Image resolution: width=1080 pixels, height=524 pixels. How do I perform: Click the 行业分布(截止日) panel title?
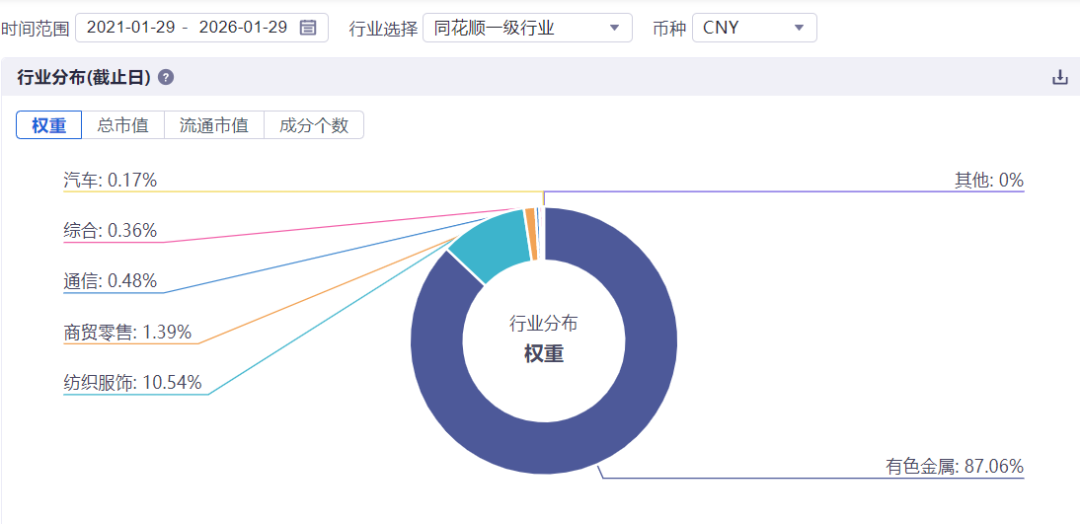84,78
